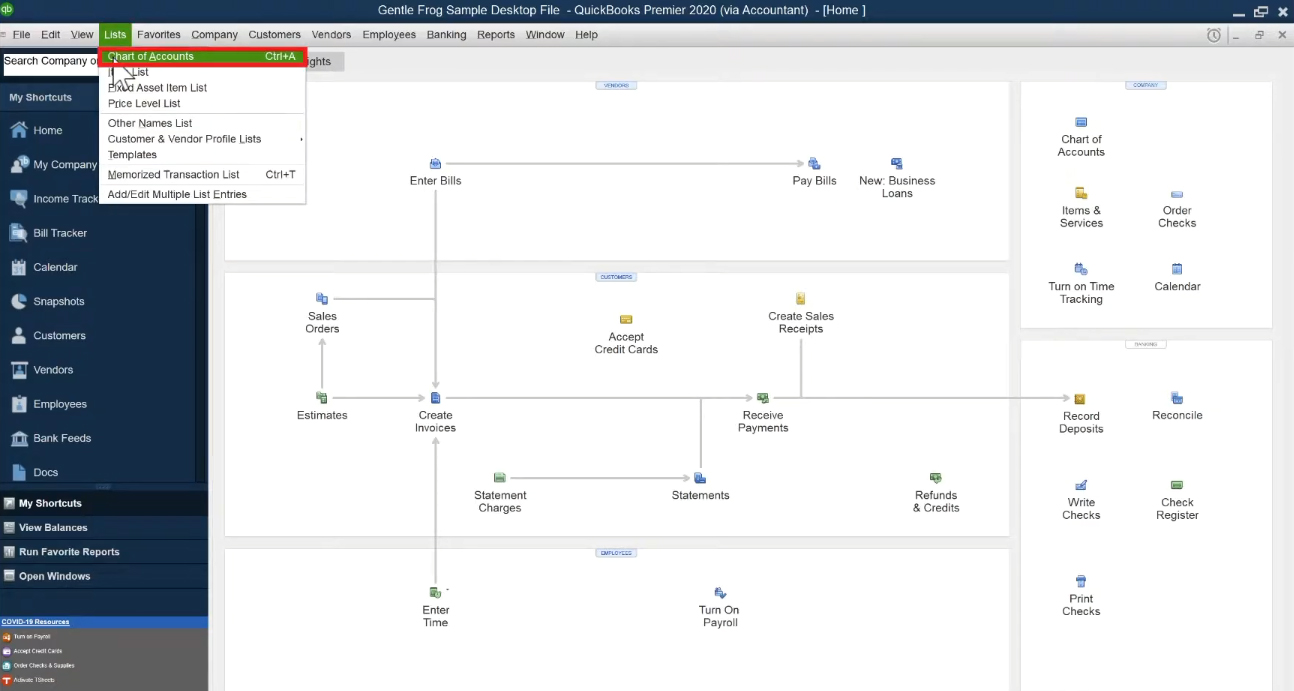Viewport: 1294px width, 691px height.
Task: Open the Refunds & Credits icon
Action: click(x=935, y=479)
